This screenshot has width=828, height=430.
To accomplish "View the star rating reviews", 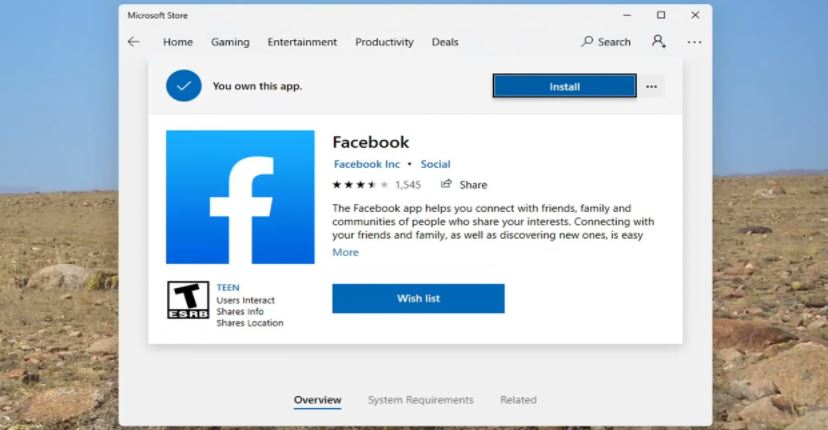I will (360, 184).
